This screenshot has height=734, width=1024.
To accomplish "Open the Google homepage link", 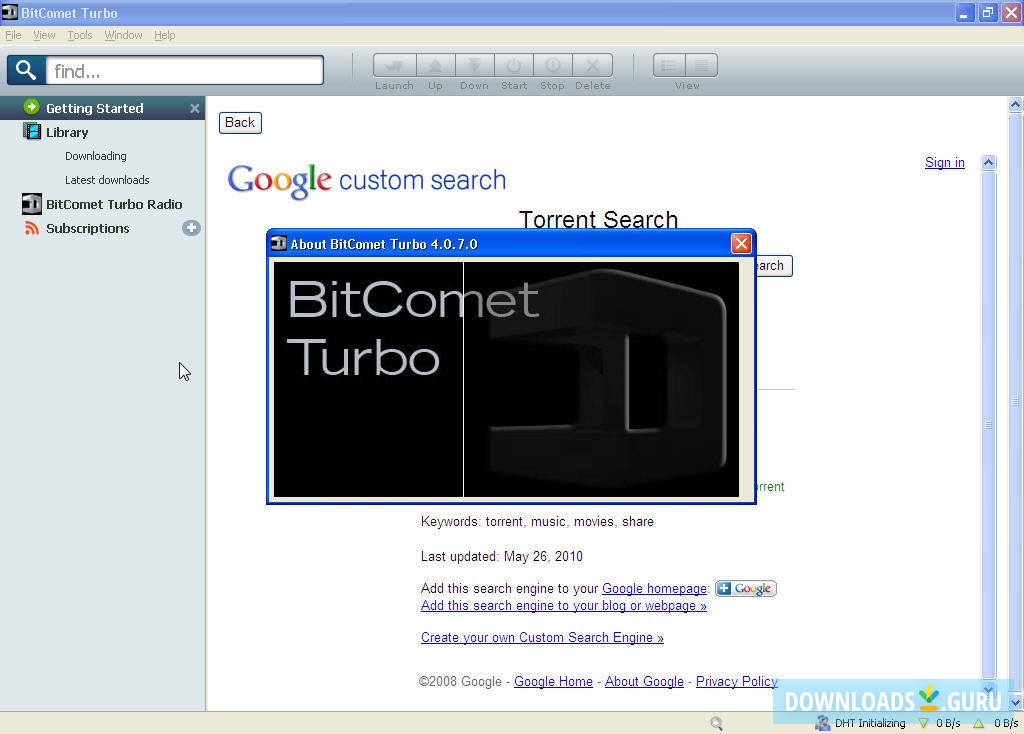I will click(654, 588).
